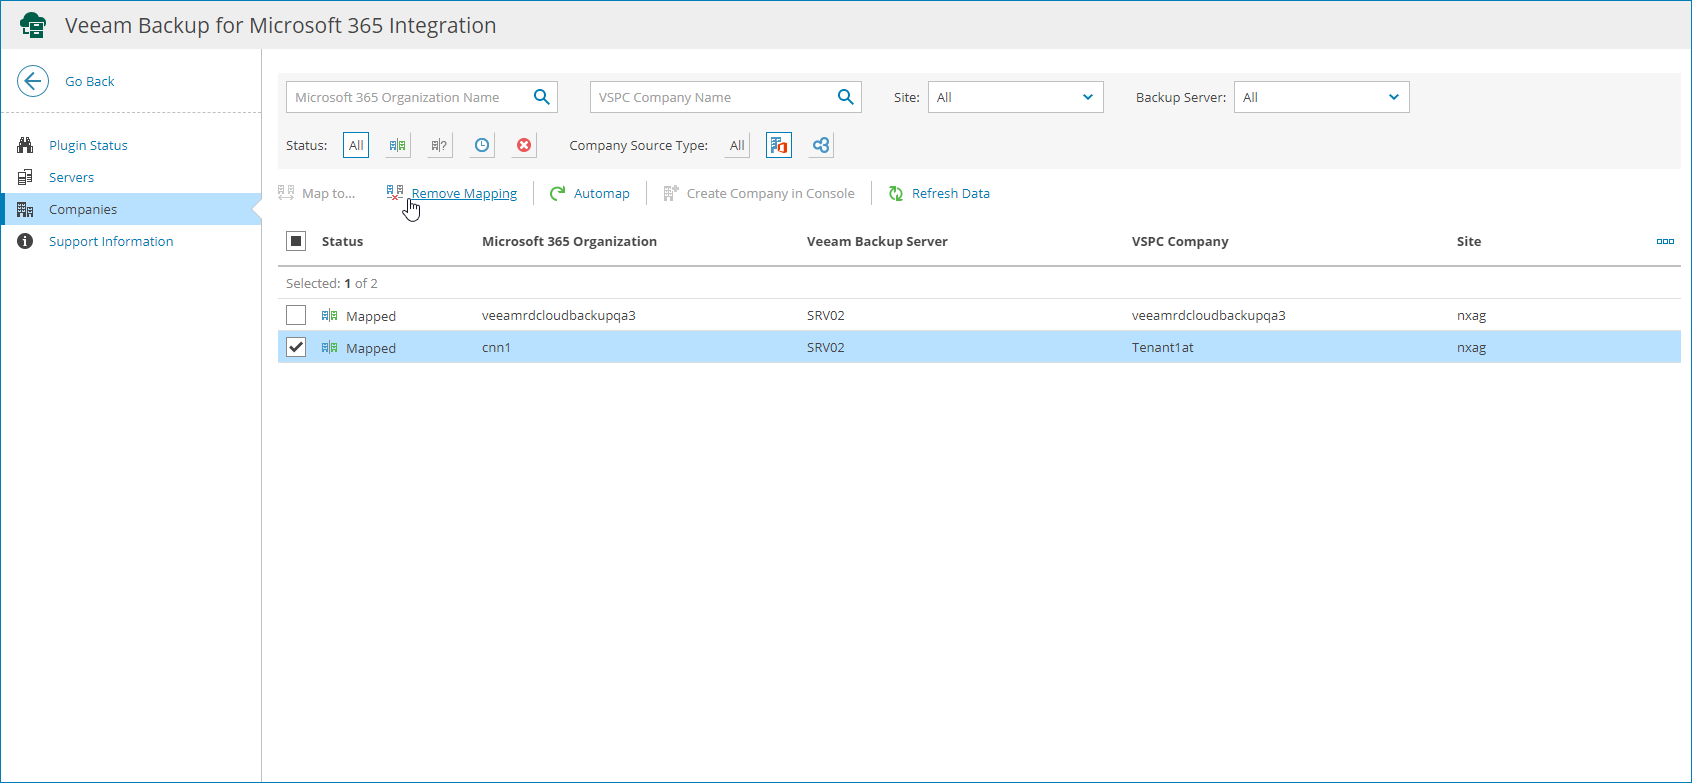Open the Backup Server dropdown

(1321, 97)
